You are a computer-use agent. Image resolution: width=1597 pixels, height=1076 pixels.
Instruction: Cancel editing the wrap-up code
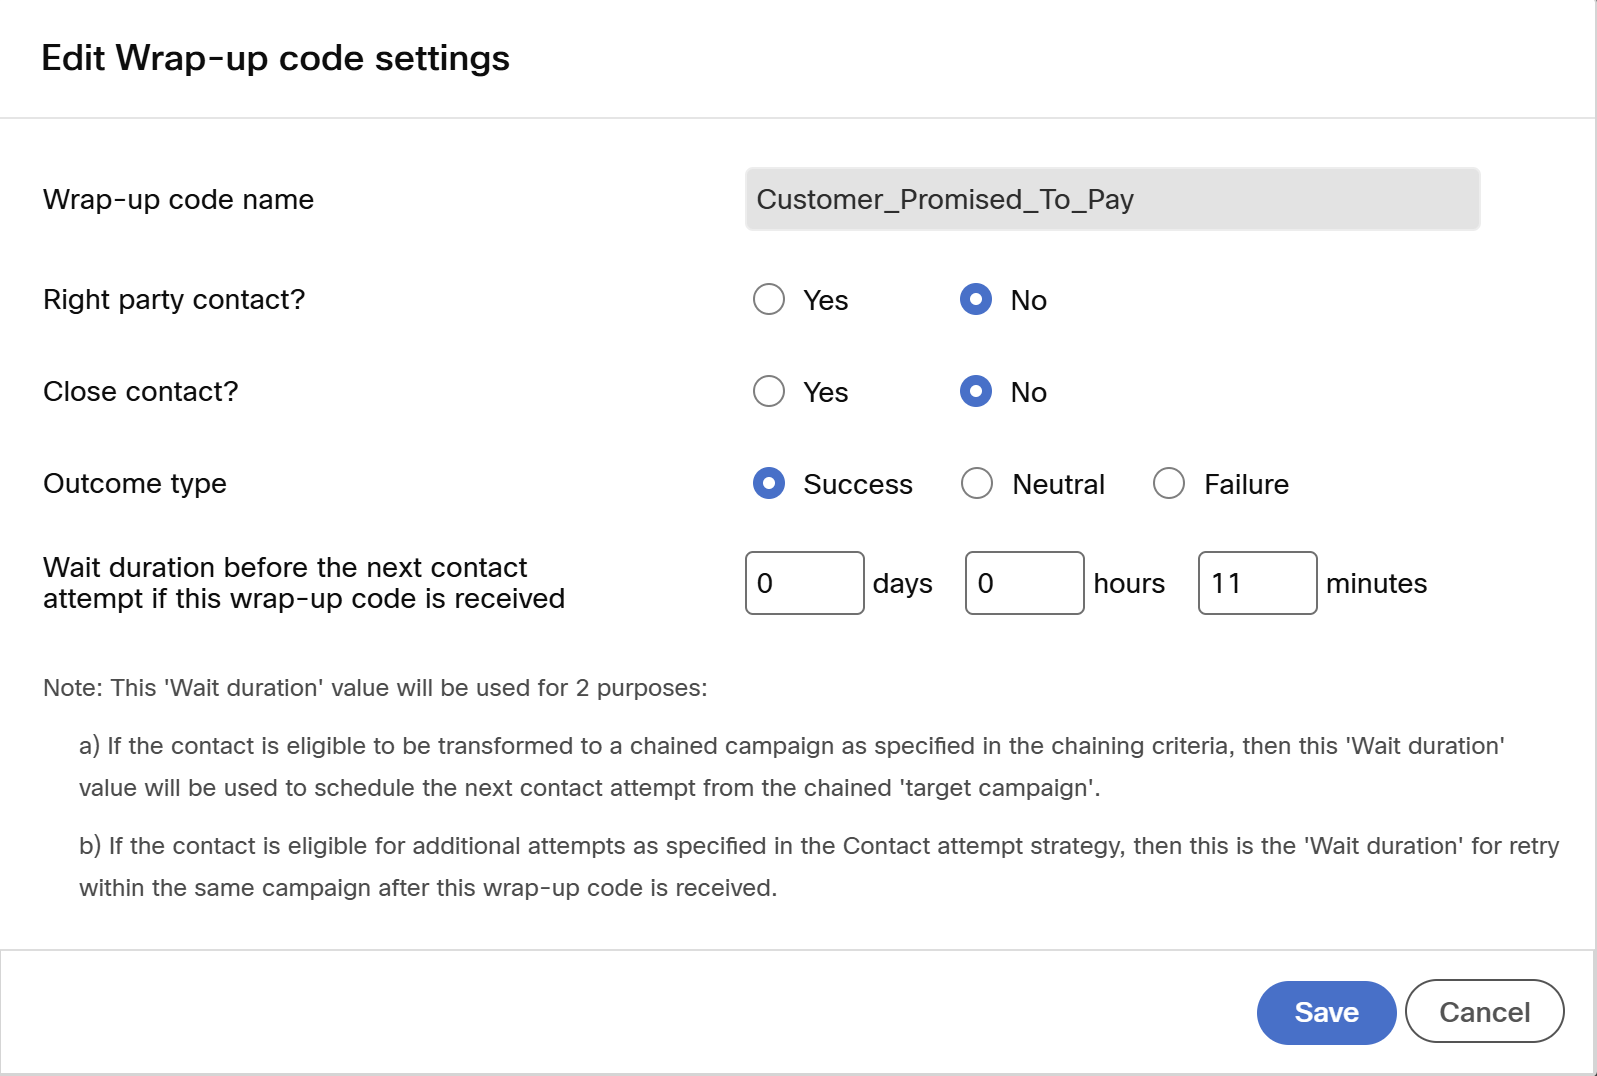1485,1012
